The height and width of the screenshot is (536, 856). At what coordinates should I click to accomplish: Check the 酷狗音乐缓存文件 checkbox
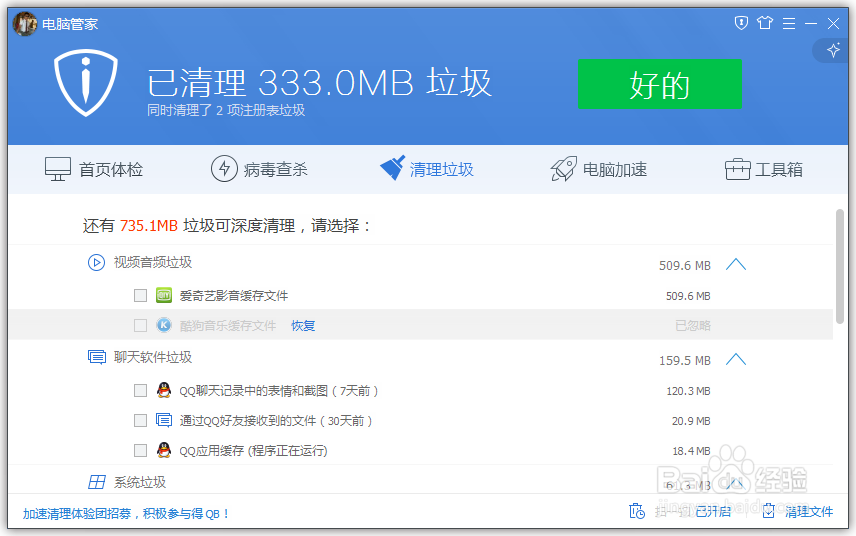point(140,325)
